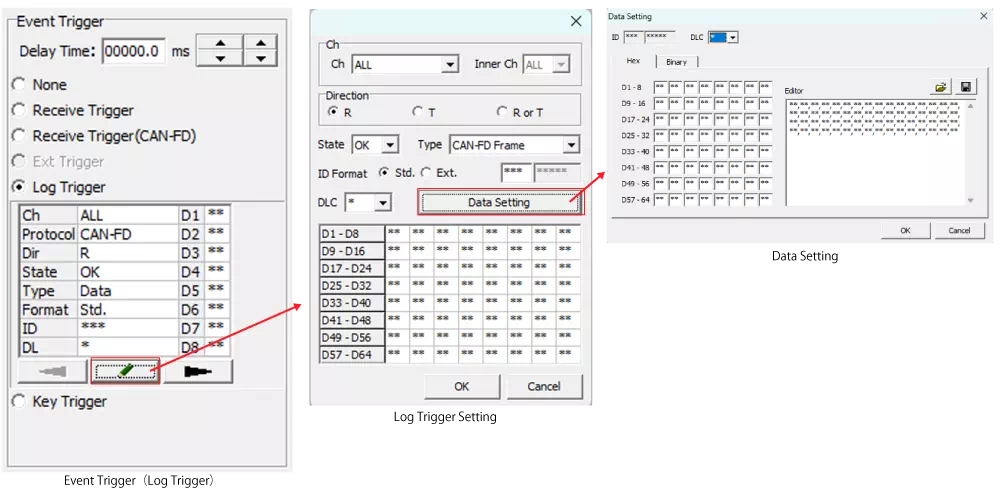Switch to the Binary tab
This screenshot has width=1000, height=500.
[676, 62]
